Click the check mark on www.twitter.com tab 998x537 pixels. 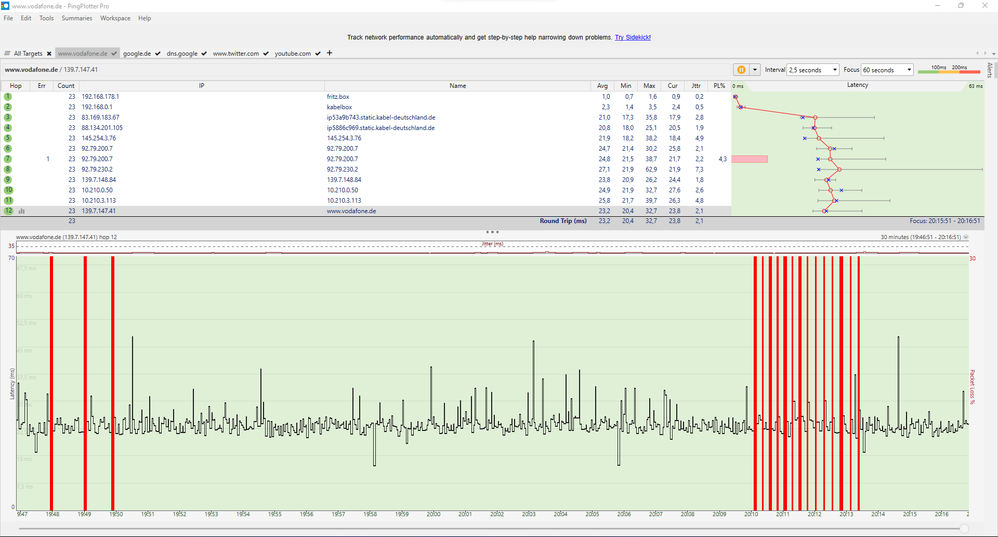(265, 53)
